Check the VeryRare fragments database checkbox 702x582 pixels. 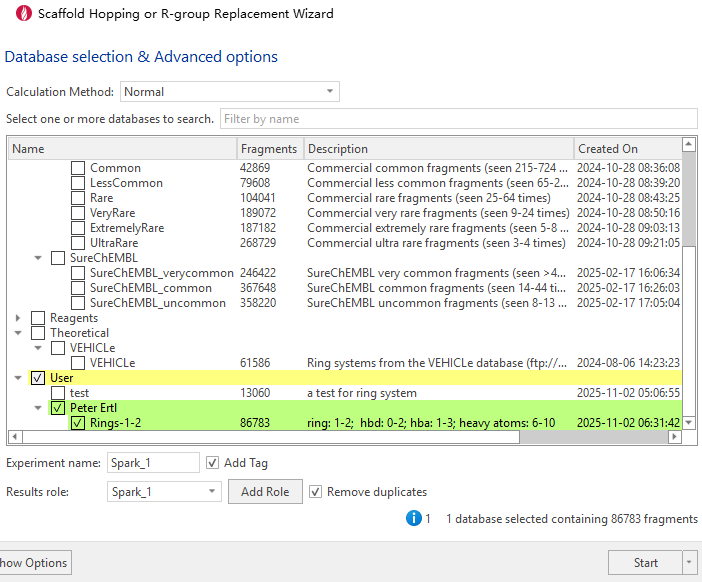click(x=78, y=213)
